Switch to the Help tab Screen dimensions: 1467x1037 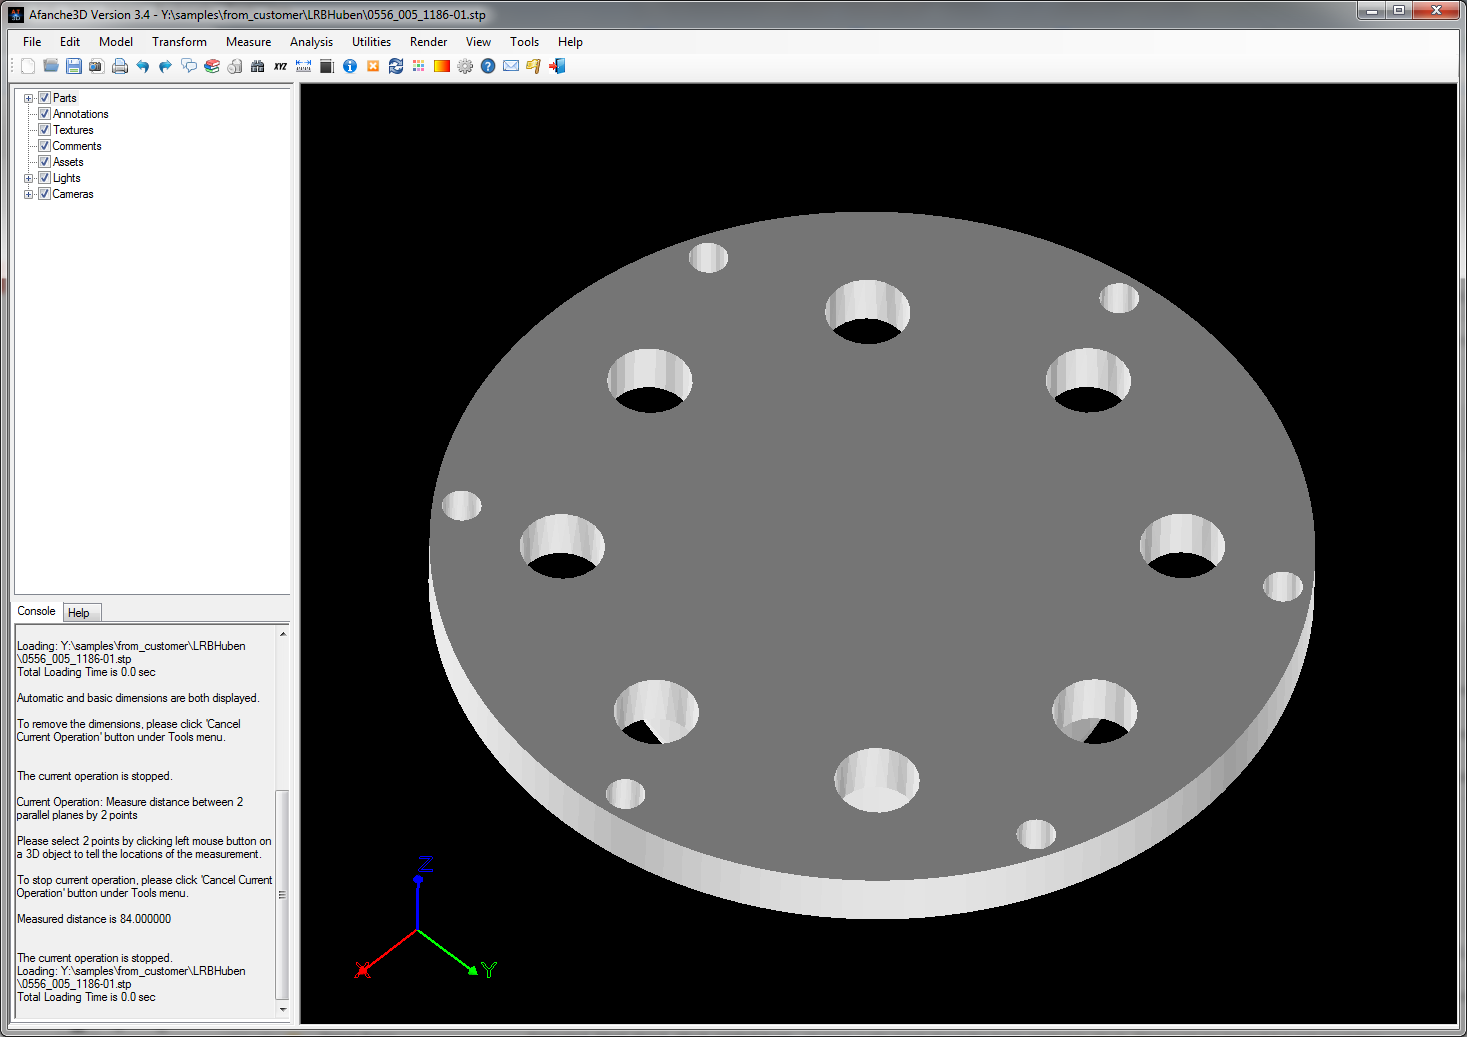pos(79,613)
